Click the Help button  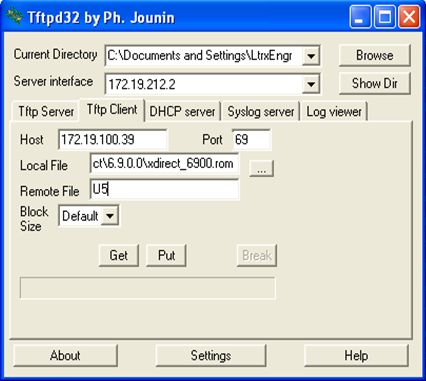[x=356, y=355]
